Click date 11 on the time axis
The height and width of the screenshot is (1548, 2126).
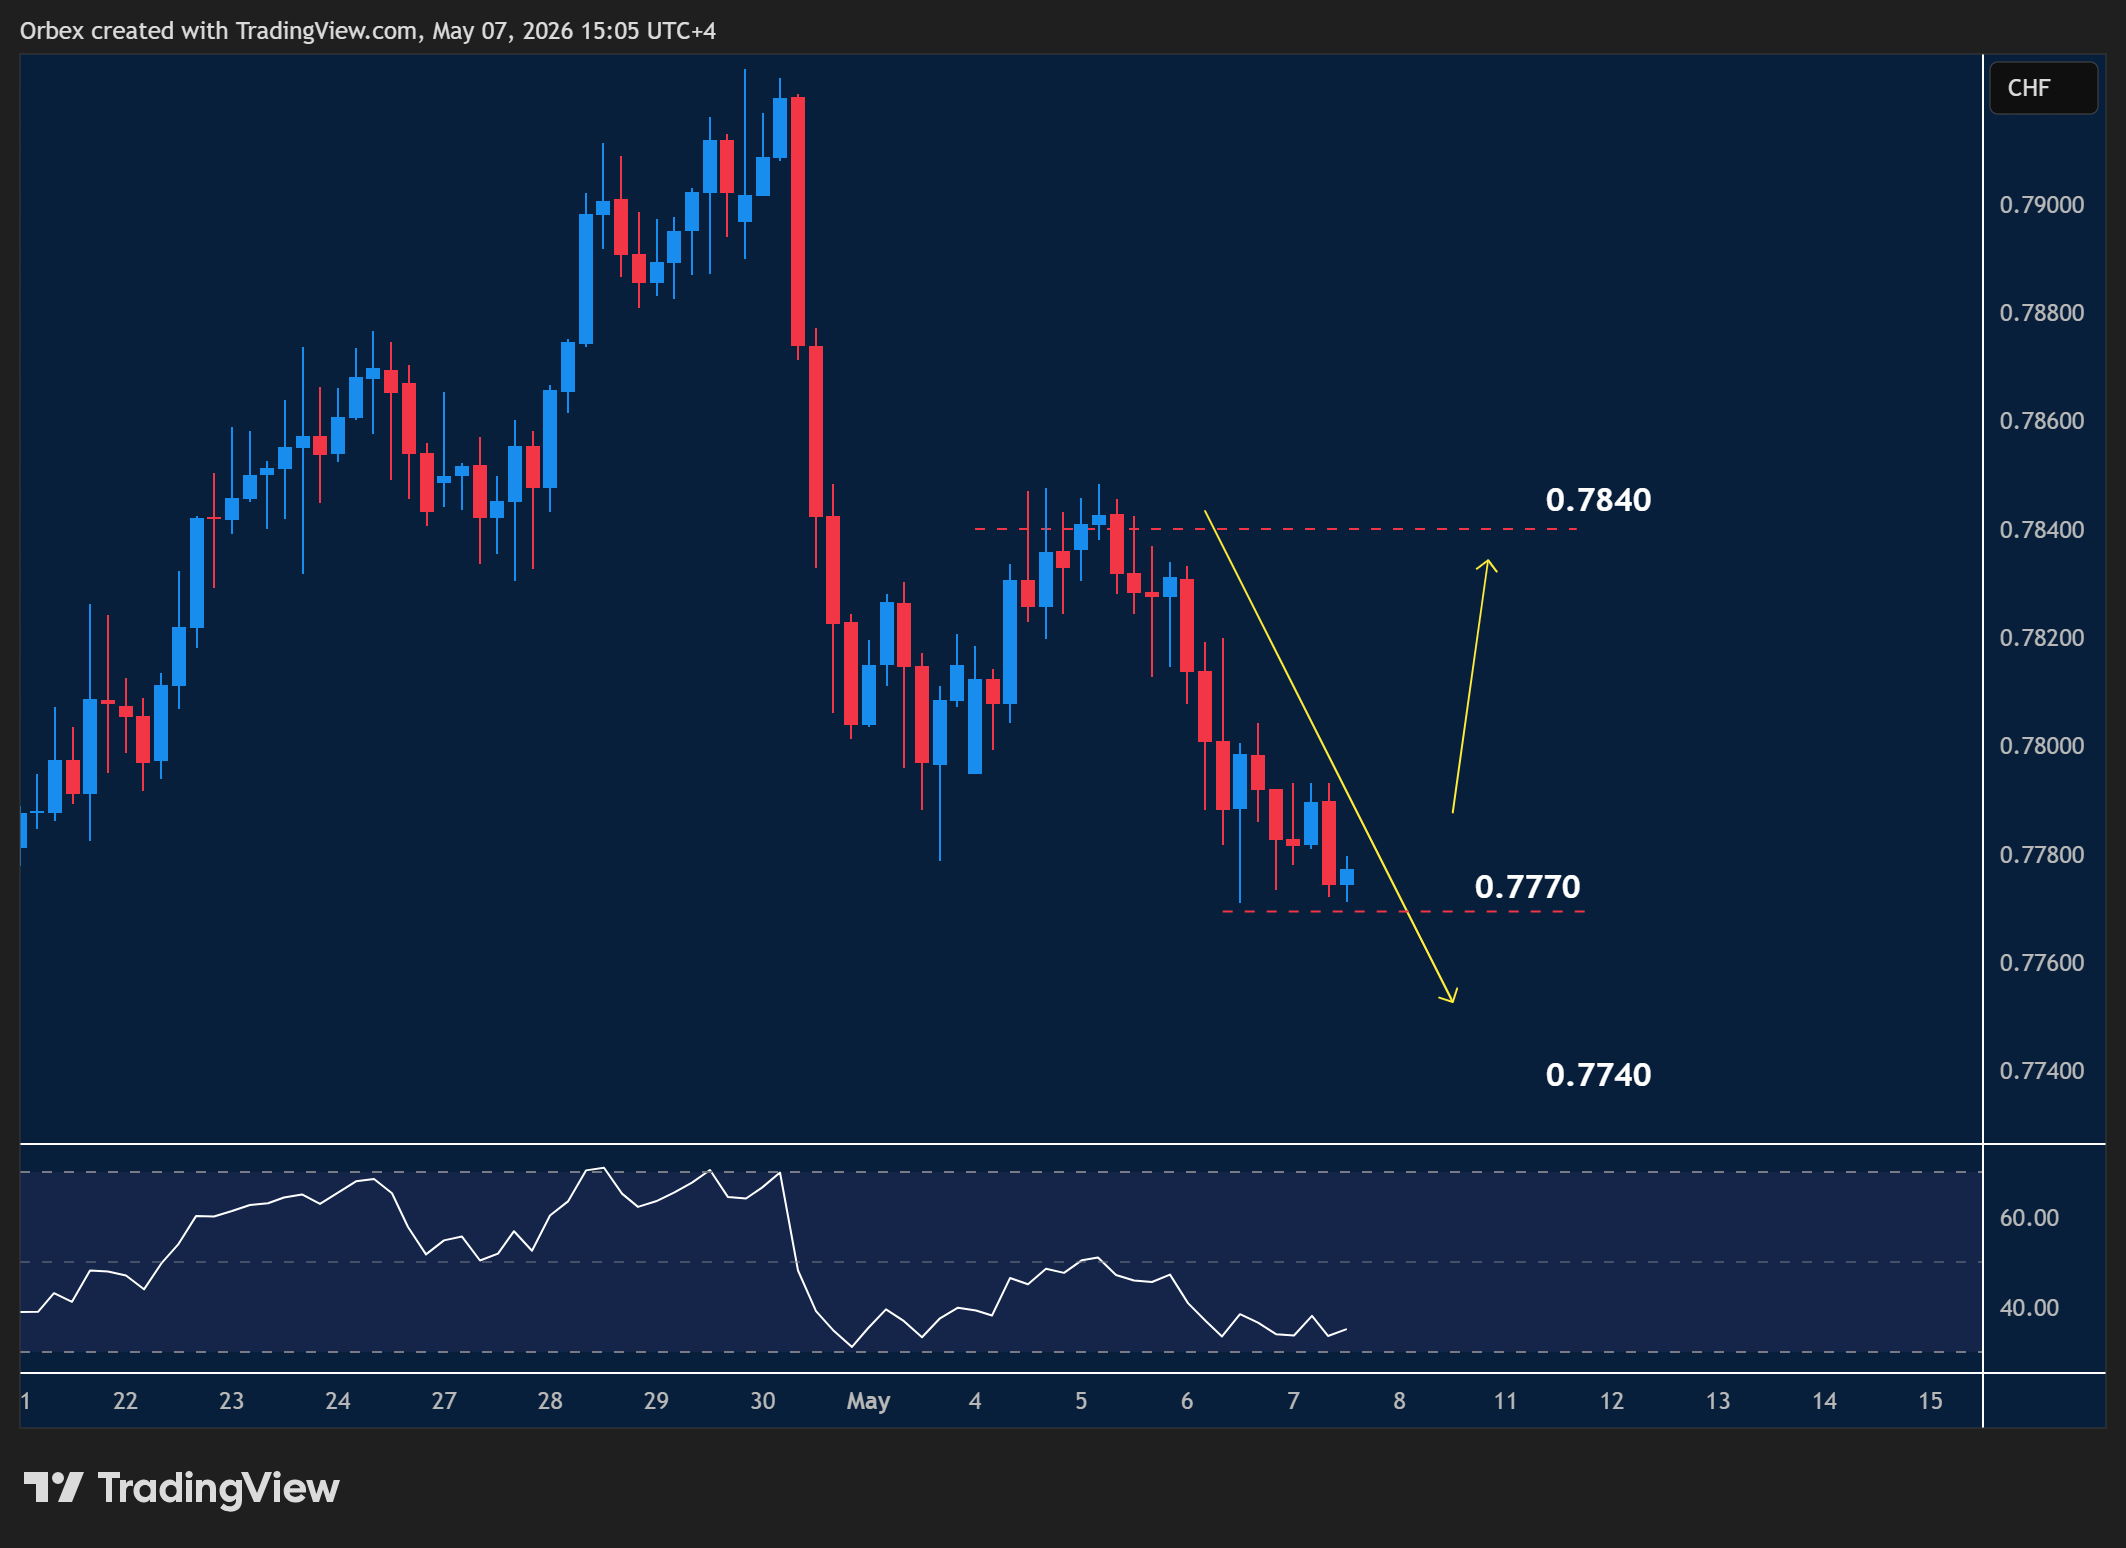point(1506,1401)
